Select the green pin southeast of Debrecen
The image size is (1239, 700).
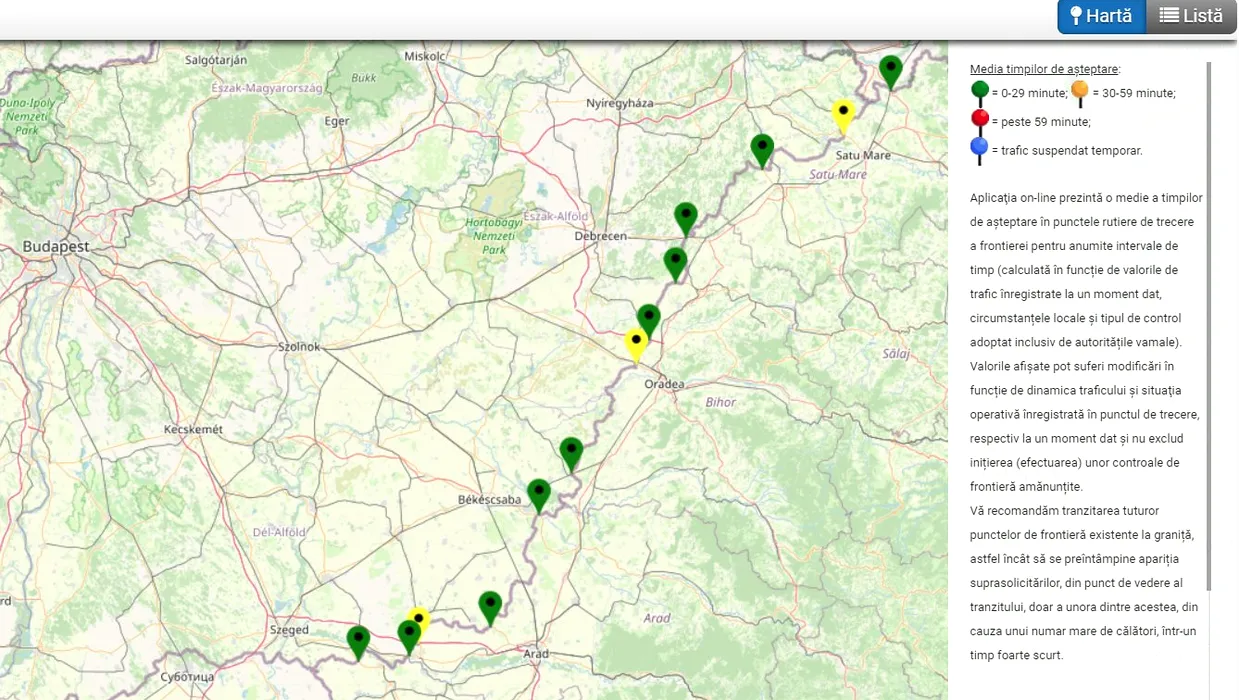point(675,265)
